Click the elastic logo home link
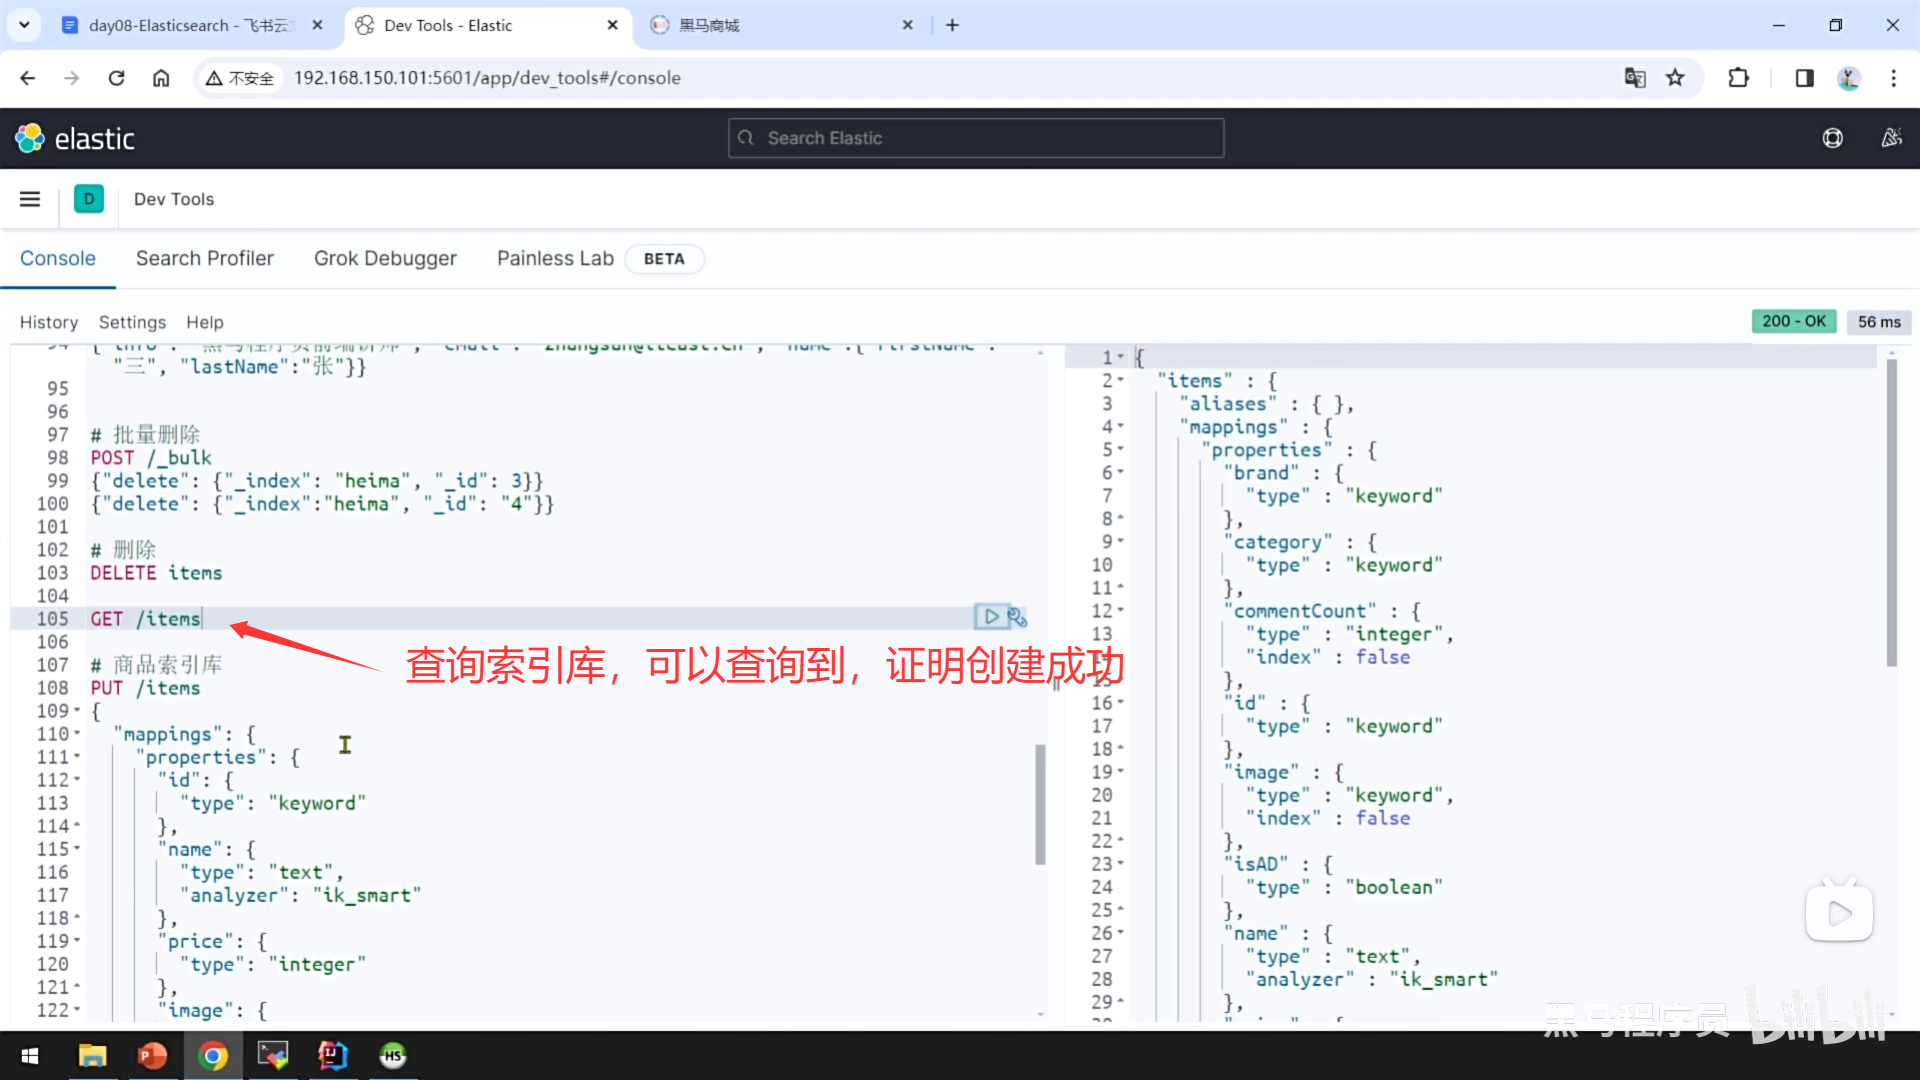 point(75,138)
